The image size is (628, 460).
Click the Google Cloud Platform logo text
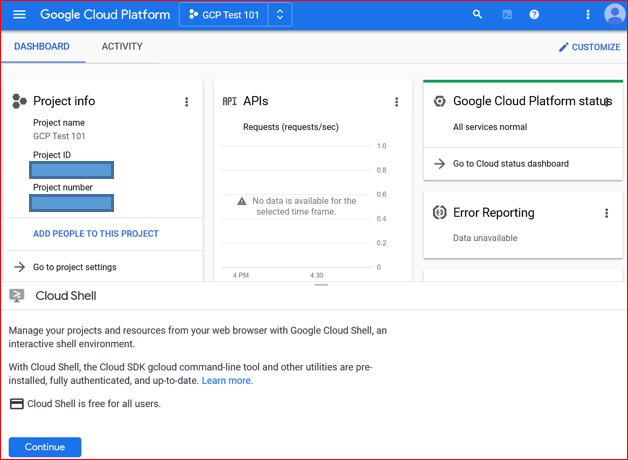coord(104,15)
